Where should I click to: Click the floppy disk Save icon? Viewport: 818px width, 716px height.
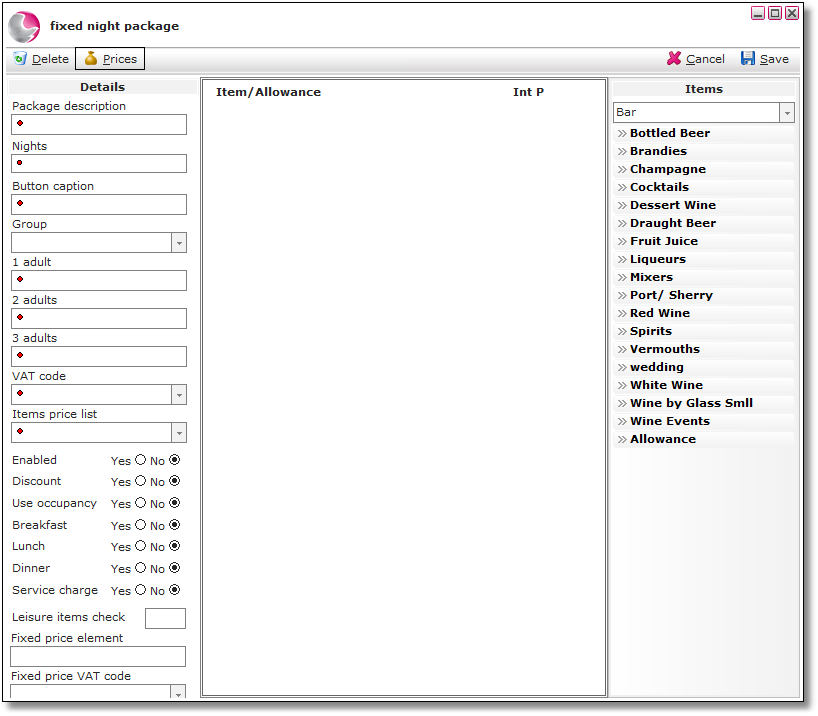point(748,58)
